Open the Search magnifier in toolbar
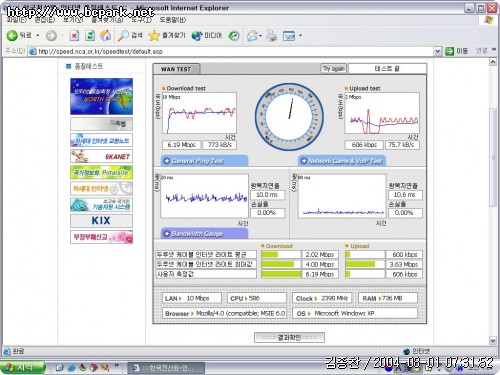The image size is (500, 375). [130, 35]
